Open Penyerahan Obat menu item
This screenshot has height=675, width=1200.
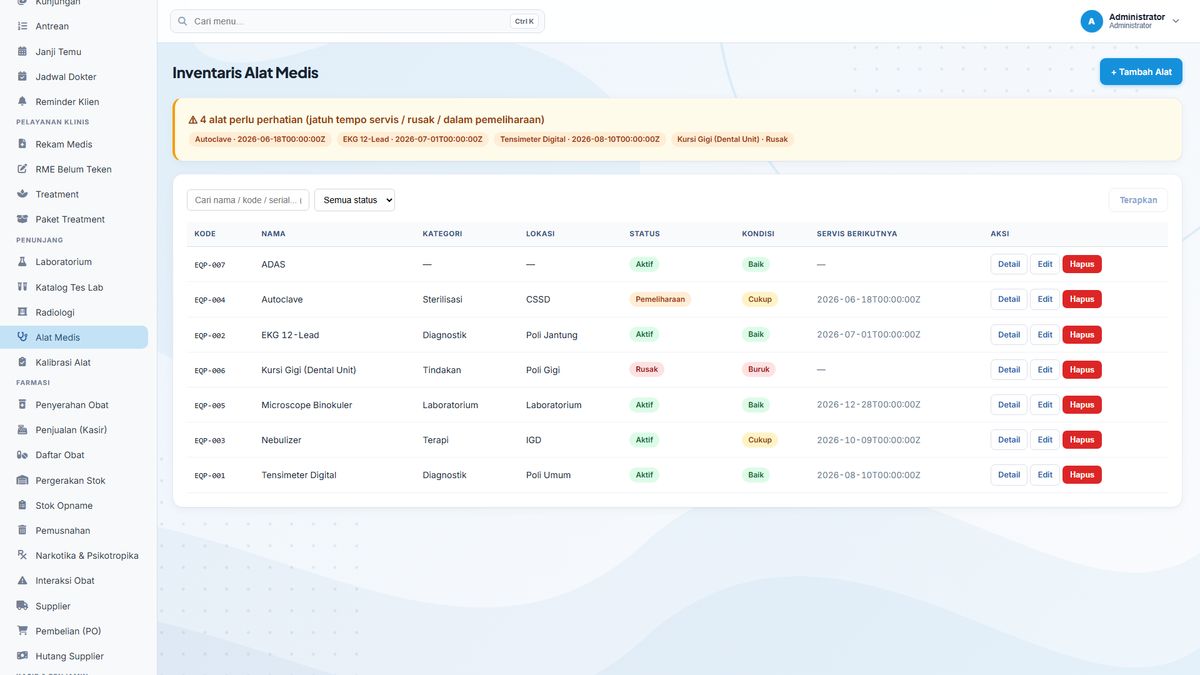point(74,405)
